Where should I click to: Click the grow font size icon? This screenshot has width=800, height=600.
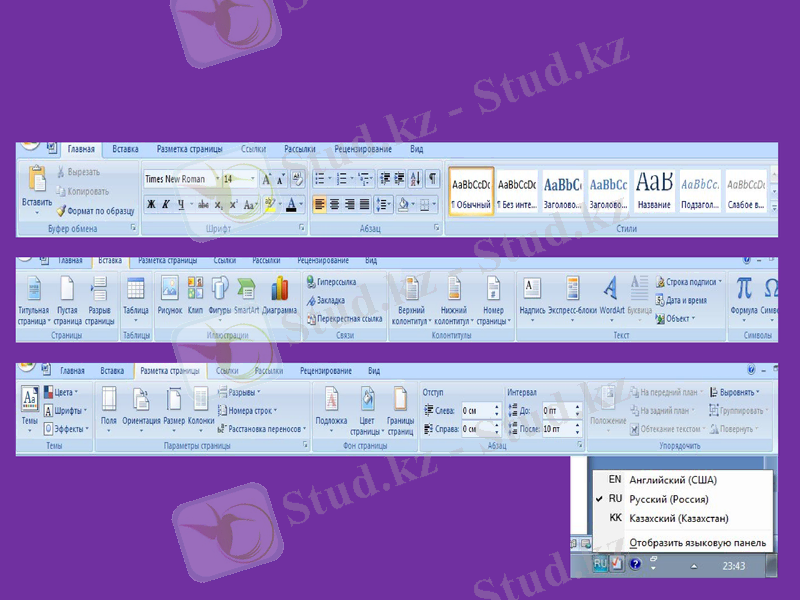(266, 179)
